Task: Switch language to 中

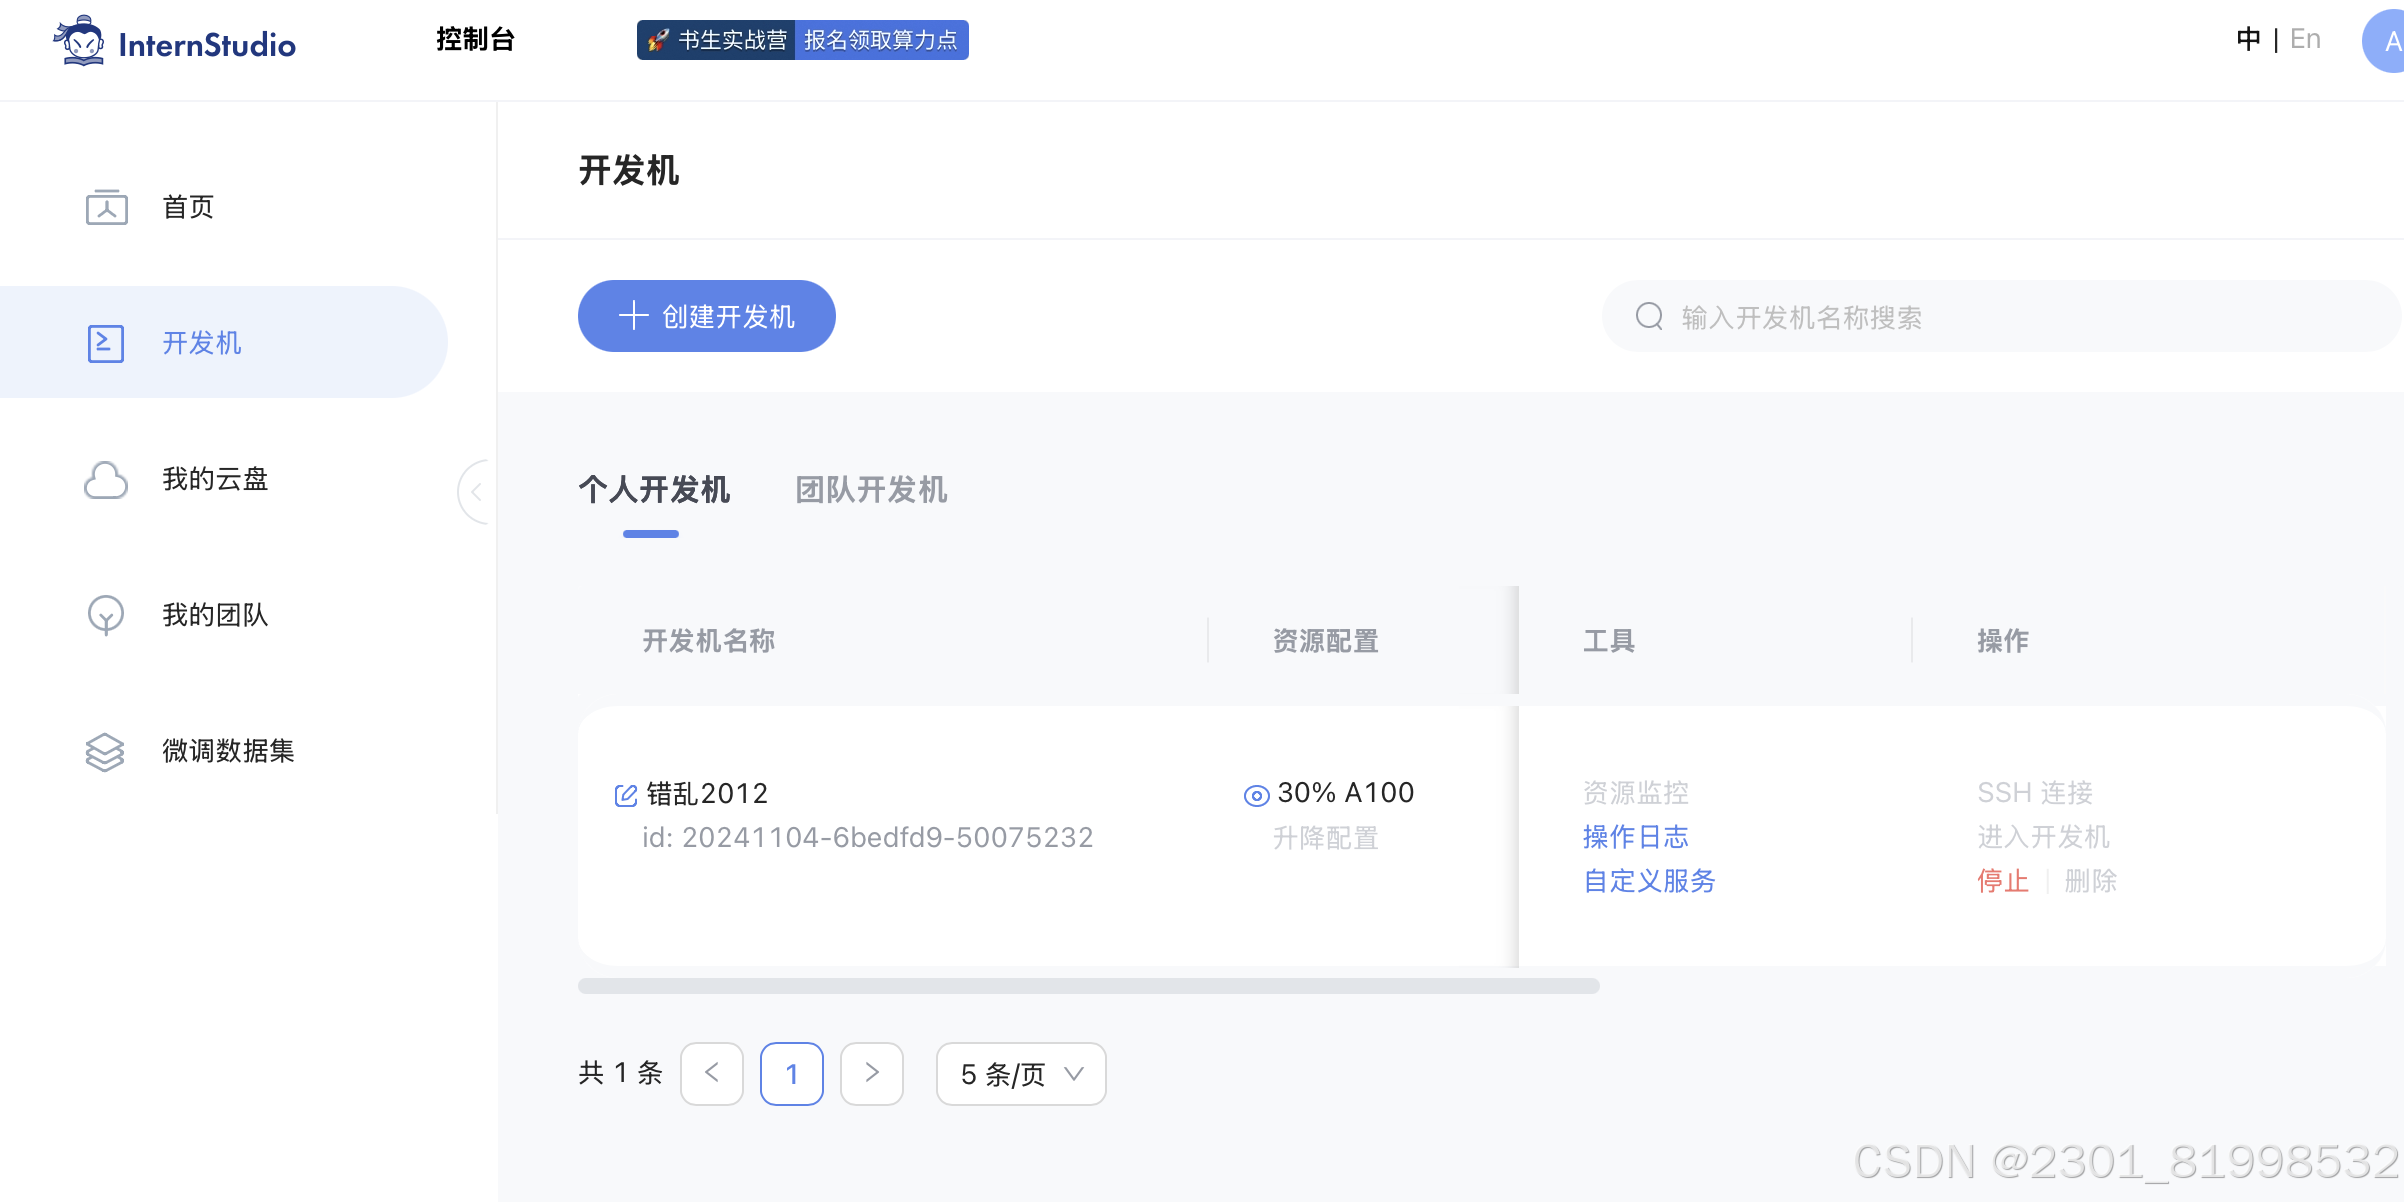Action: pos(2248,39)
